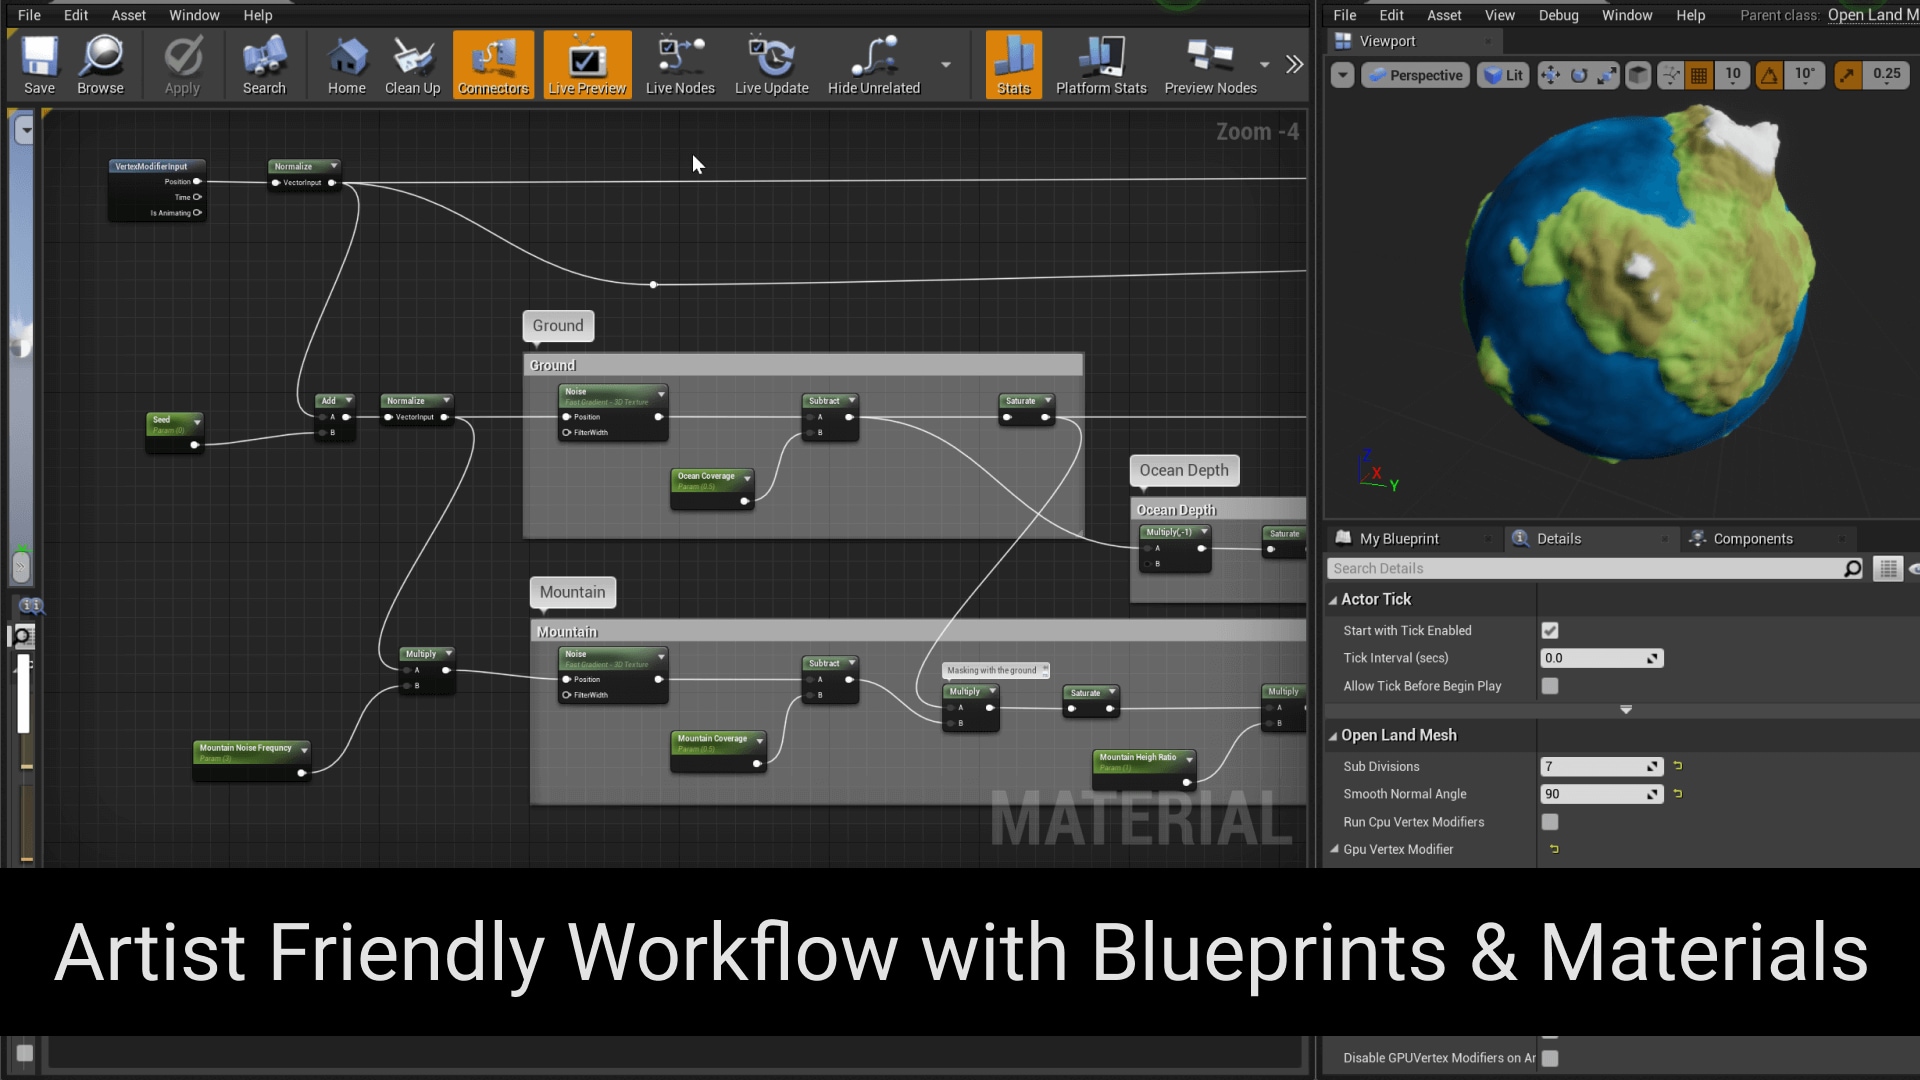Expand the Gpu Vertex Modifier property
The image size is (1920, 1080).
click(1334, 849)
